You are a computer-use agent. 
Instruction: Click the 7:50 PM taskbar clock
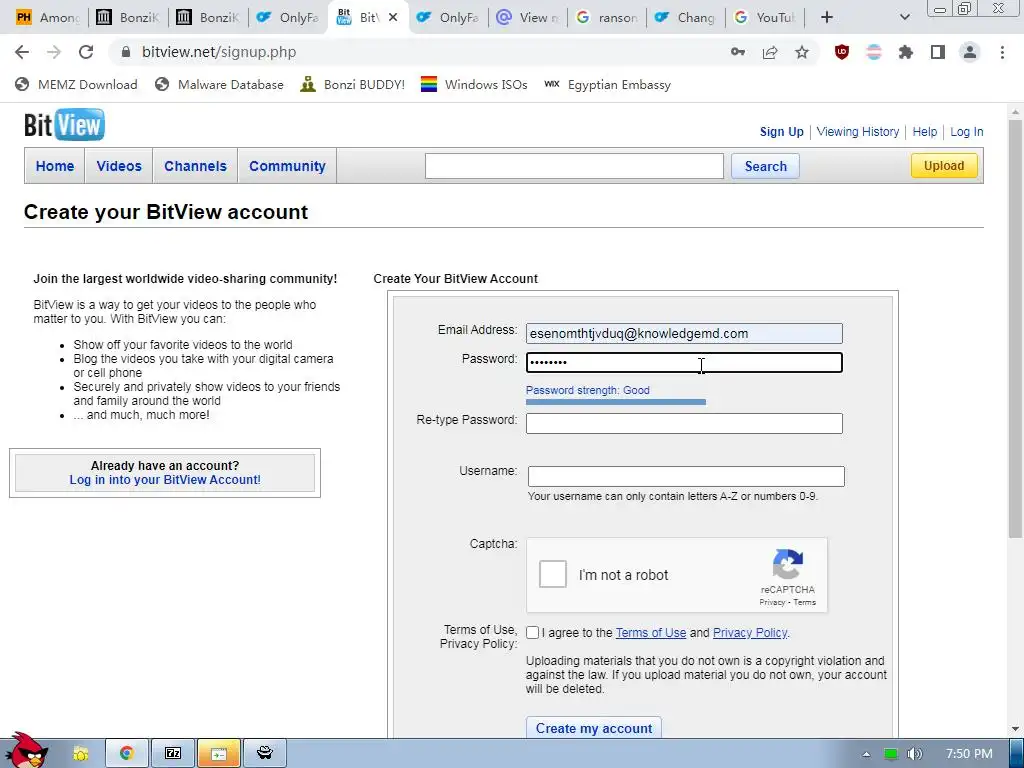(969, 754)
